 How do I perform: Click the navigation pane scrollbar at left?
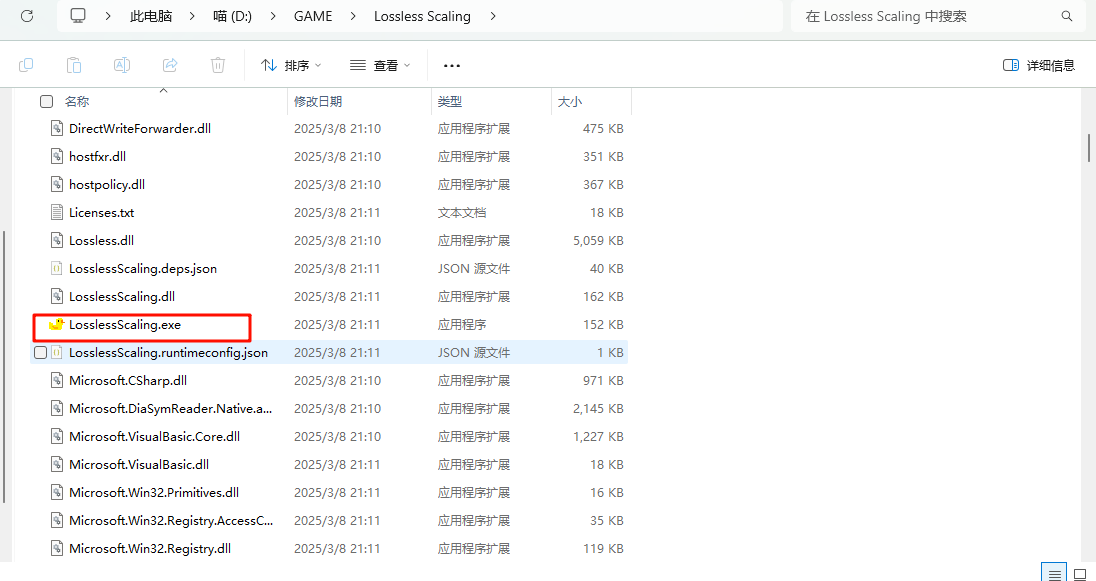[3, 367]
